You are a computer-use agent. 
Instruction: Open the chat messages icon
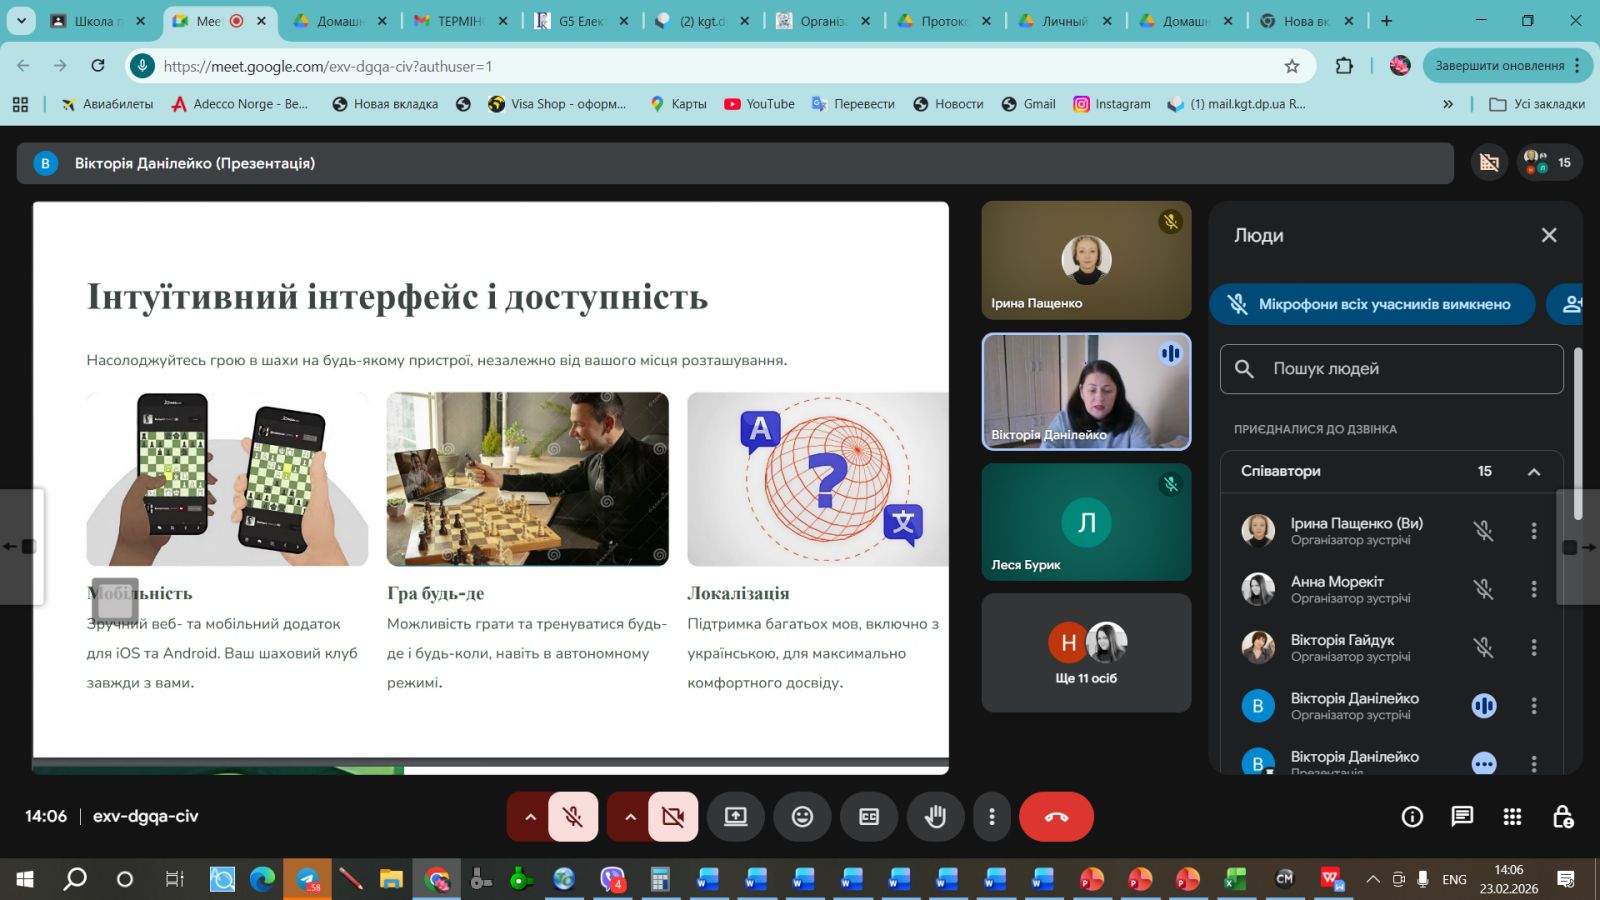point(1462,817)
